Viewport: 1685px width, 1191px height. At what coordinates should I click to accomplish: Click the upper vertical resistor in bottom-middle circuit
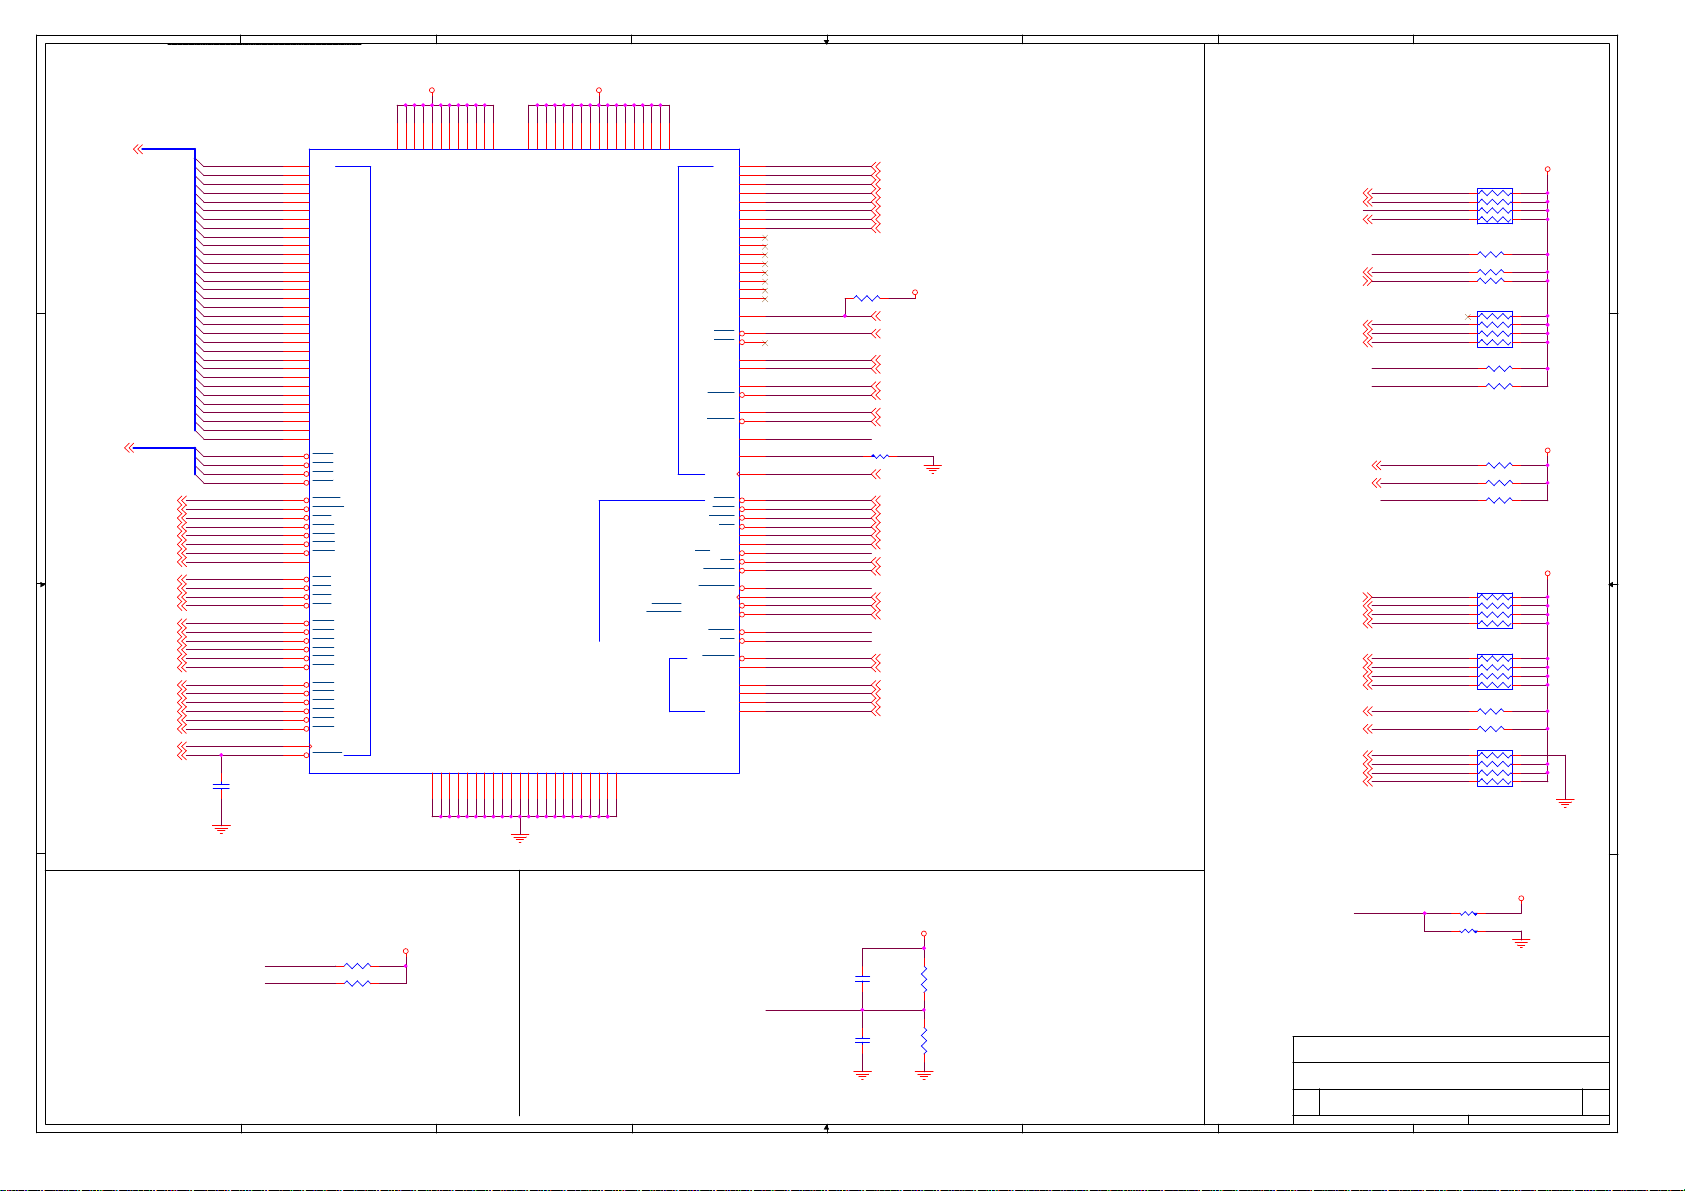point(924,978)
